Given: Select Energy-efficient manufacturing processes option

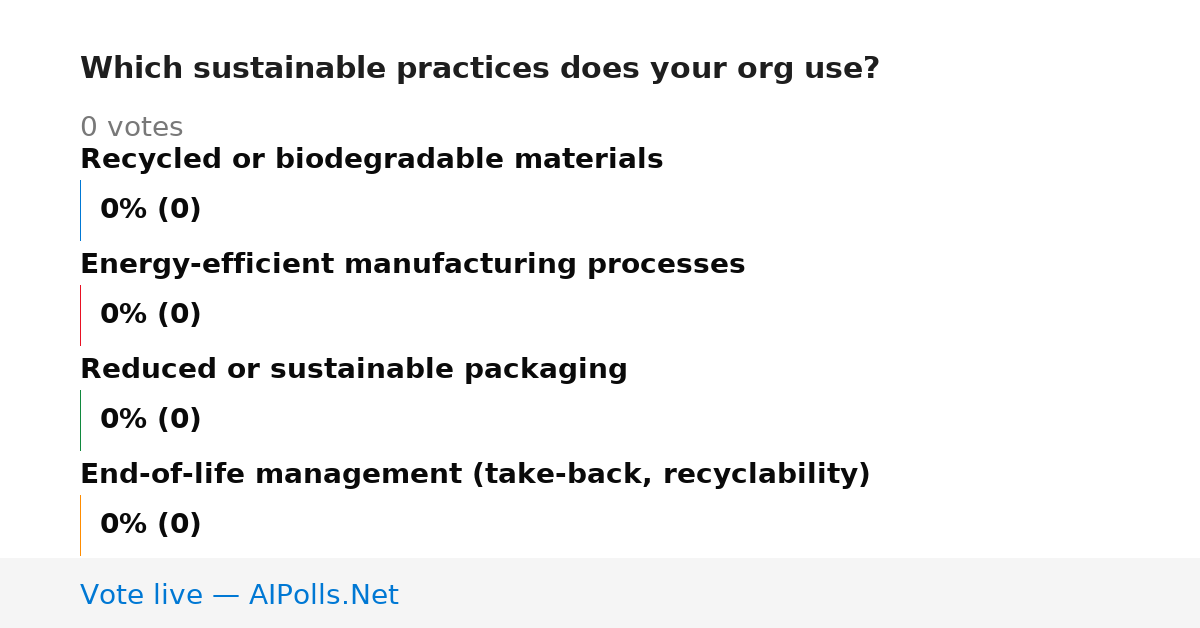Looking at the screenshot, I should [413, 265].
